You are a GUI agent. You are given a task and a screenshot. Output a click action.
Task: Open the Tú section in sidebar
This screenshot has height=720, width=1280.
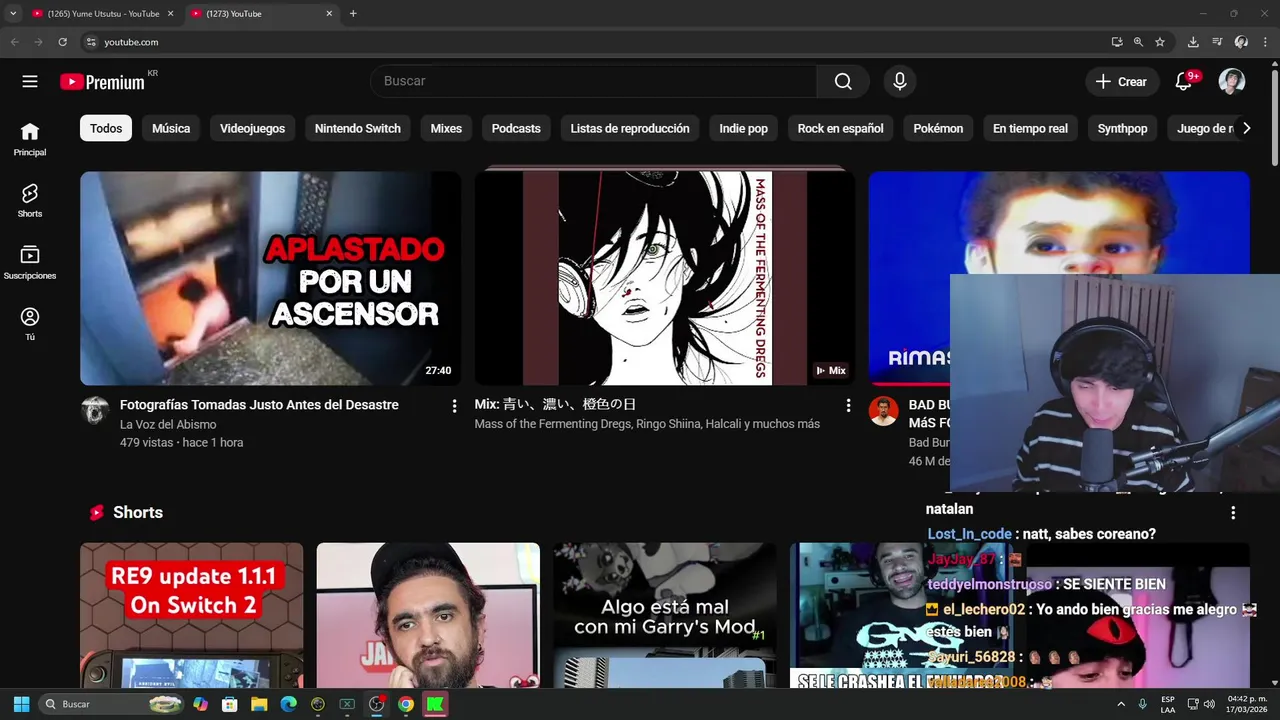click(x=30, y=324)
